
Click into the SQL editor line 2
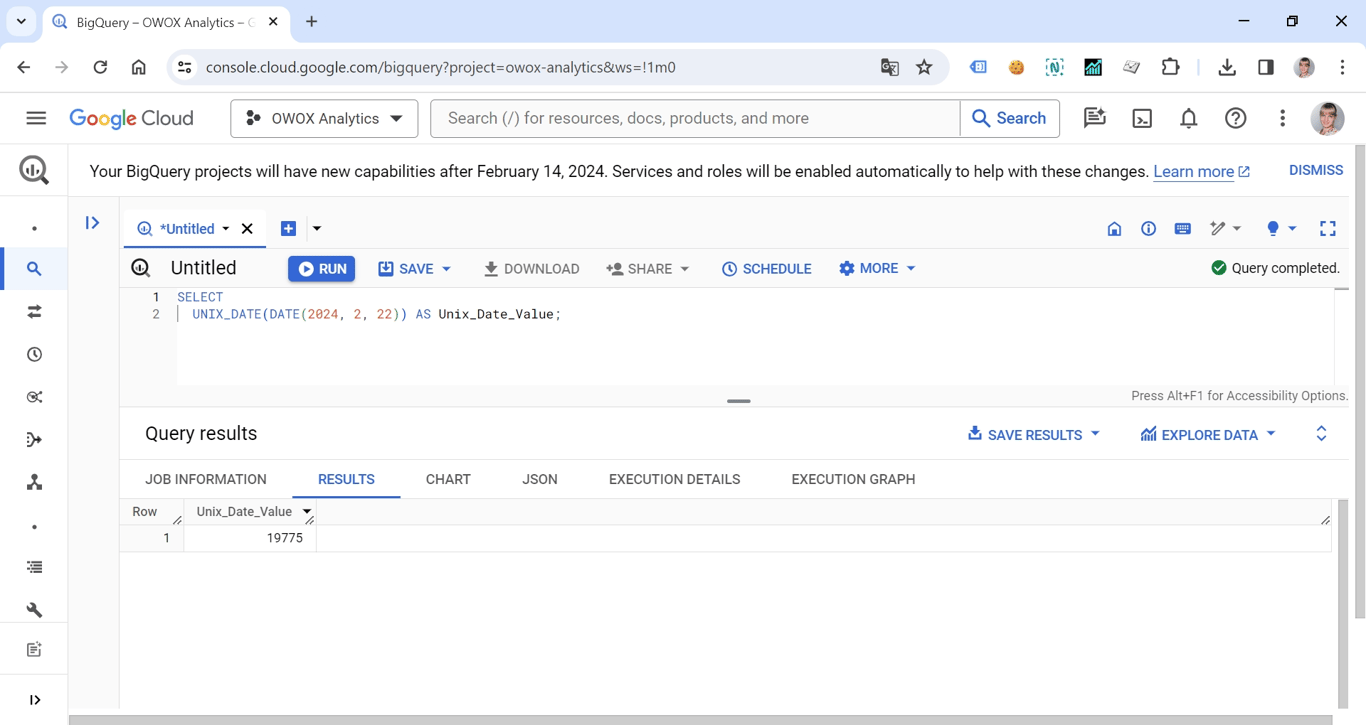(755, 314)
